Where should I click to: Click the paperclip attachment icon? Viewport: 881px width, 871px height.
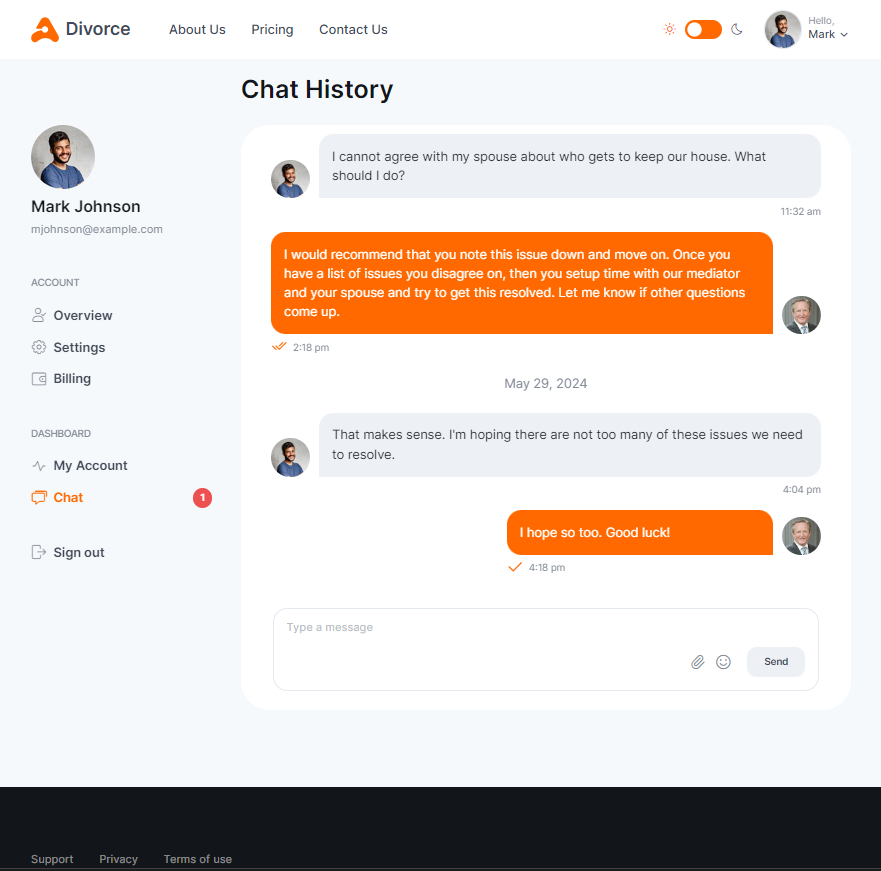697,662
